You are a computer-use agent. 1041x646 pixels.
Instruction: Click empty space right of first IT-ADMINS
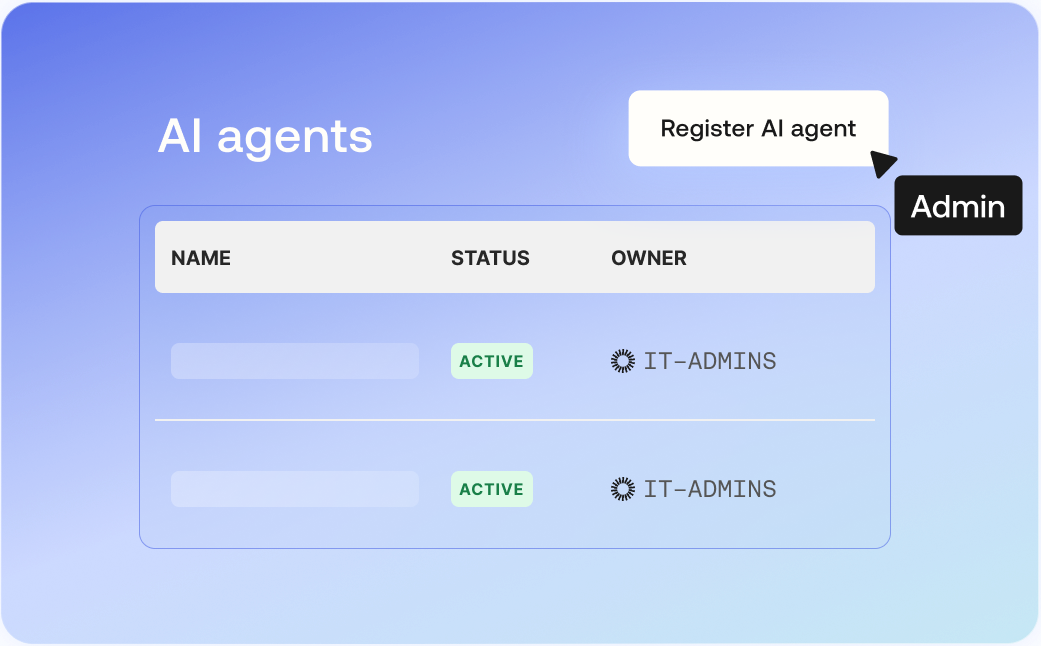point(828,361)
